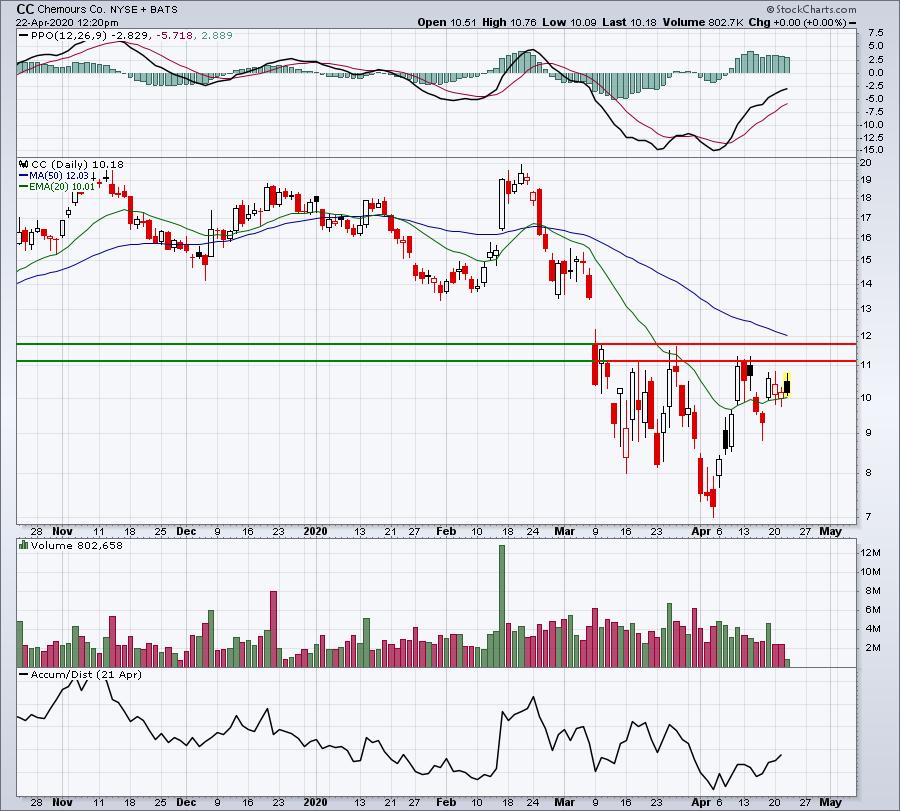The height and width of the screenshot is (811, 900).
Task: Click the copyright symbol of StockCharts.com
Action: coord(770,10)
